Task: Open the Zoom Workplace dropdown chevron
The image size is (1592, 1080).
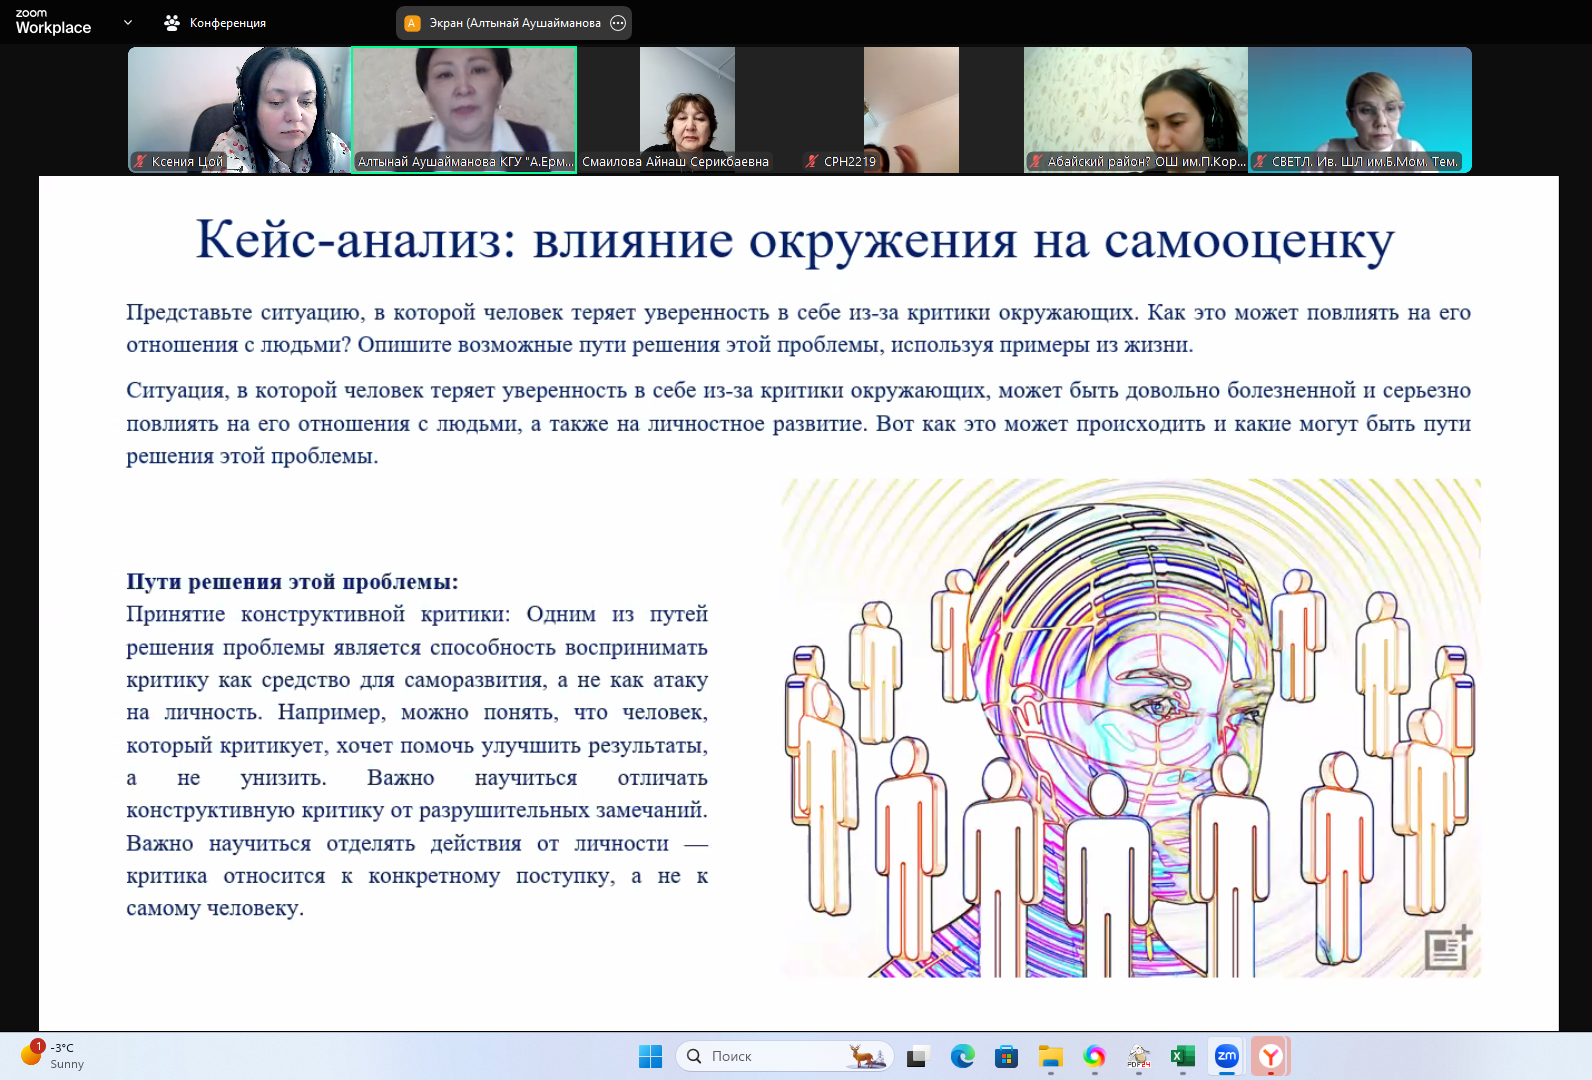Action: pos(128,22)
